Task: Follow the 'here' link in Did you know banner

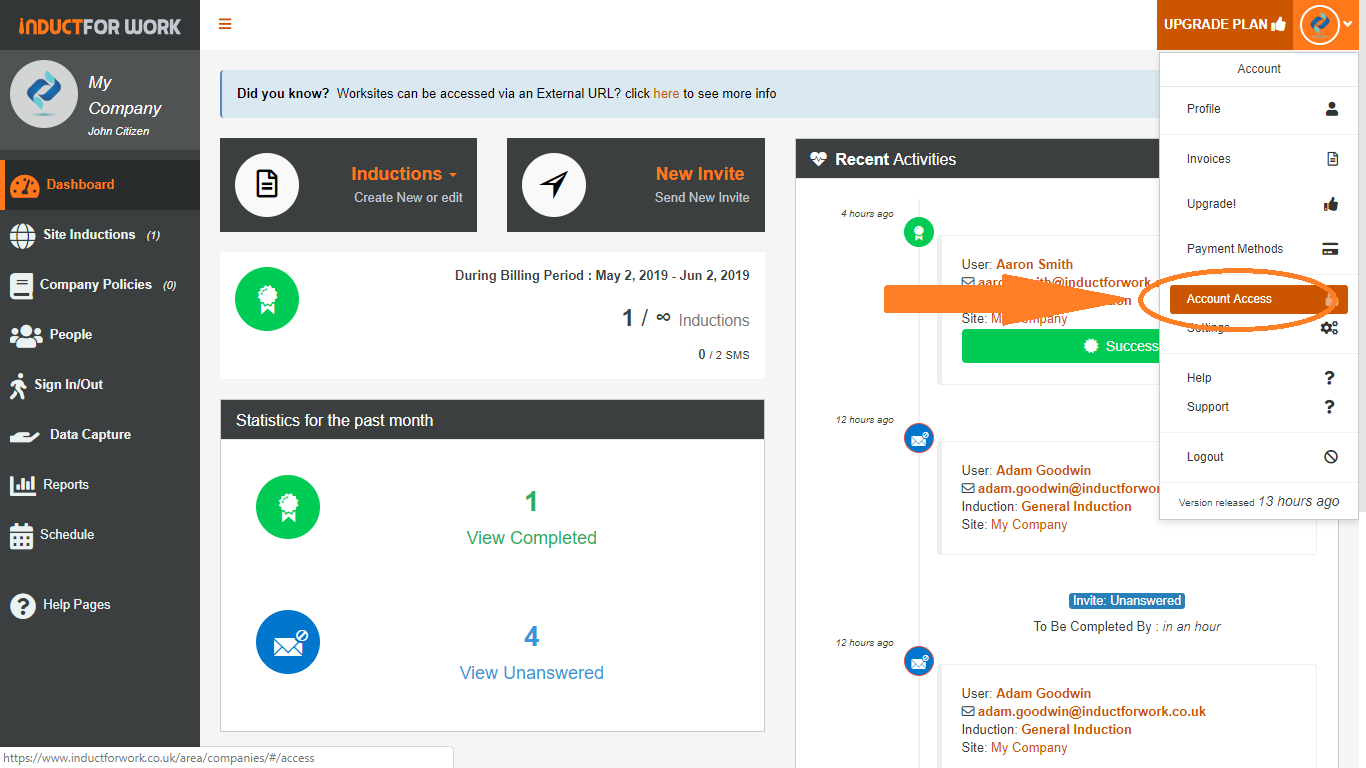Action: 666,94
